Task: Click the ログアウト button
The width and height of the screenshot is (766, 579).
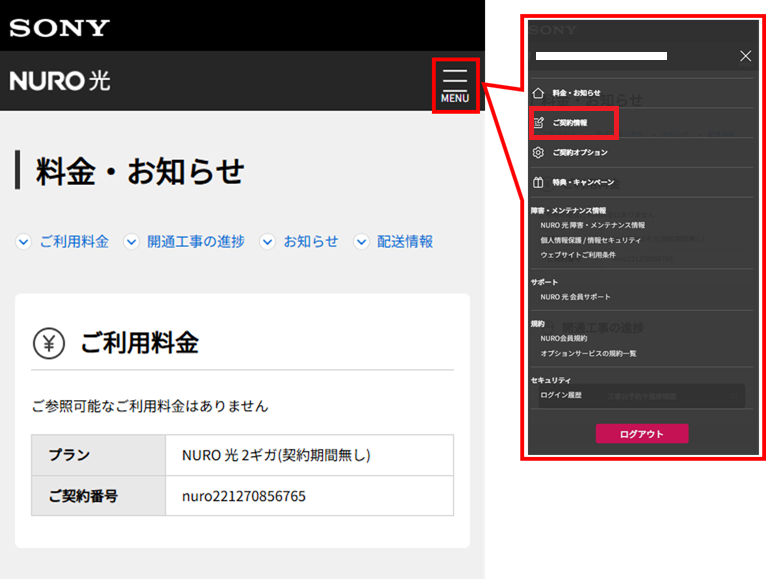Action: click(x=642, y=434)
